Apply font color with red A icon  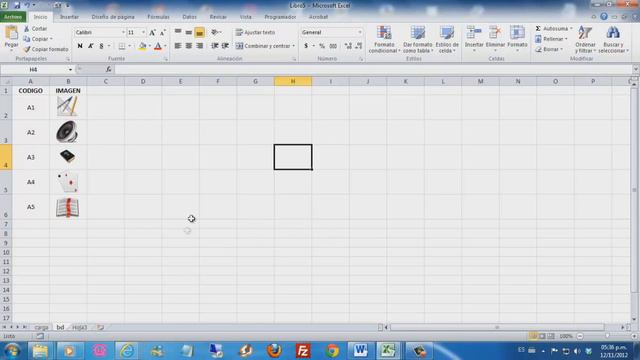point(158,46)
